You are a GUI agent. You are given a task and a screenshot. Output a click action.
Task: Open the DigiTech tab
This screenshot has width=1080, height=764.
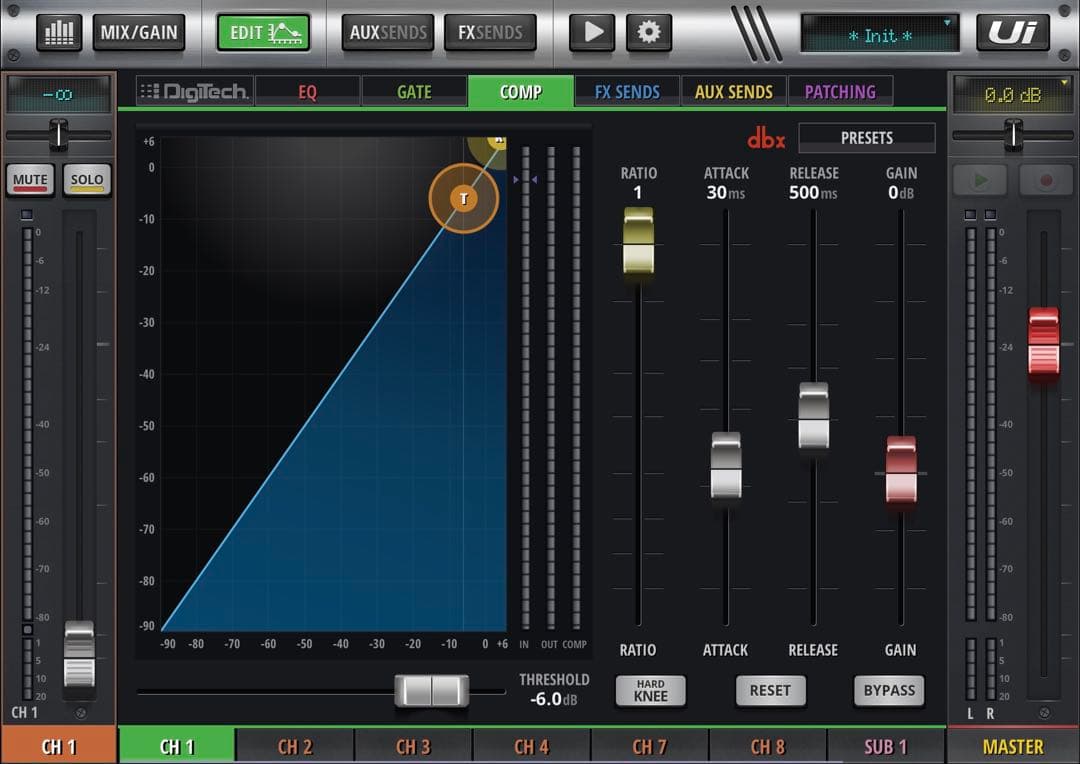195,91
